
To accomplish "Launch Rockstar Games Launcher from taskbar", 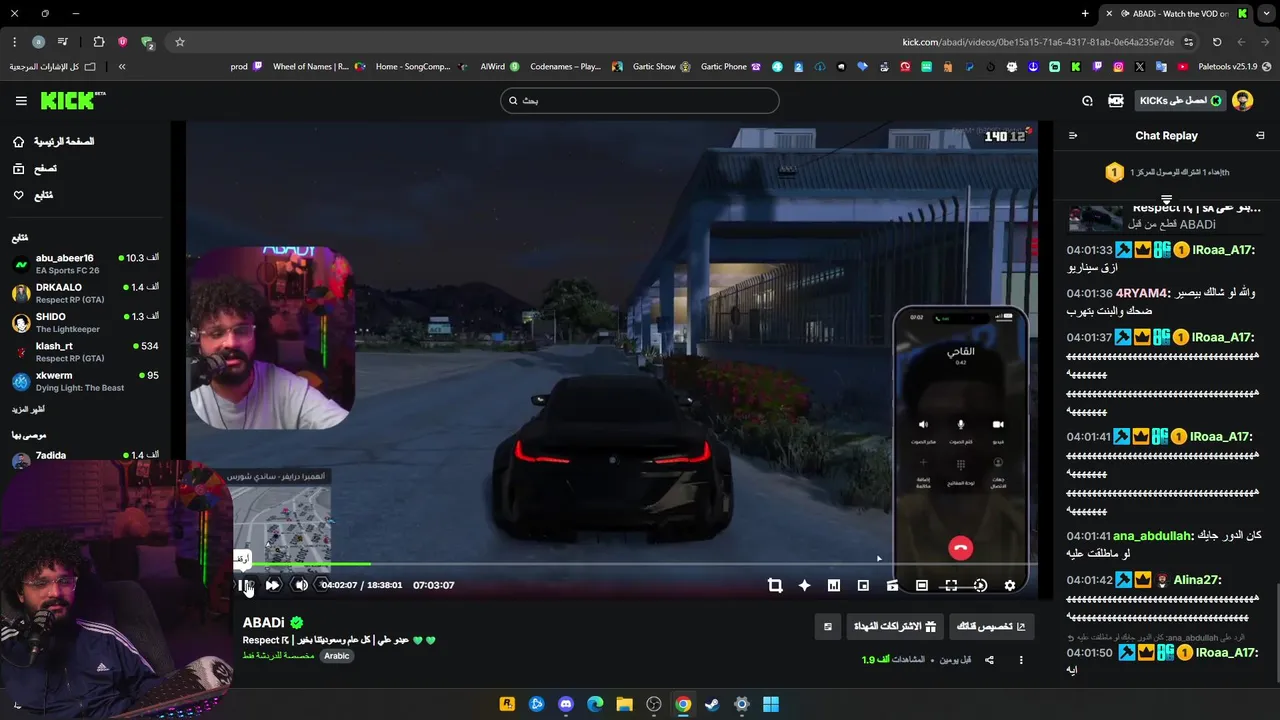I will tap(507, 704).
